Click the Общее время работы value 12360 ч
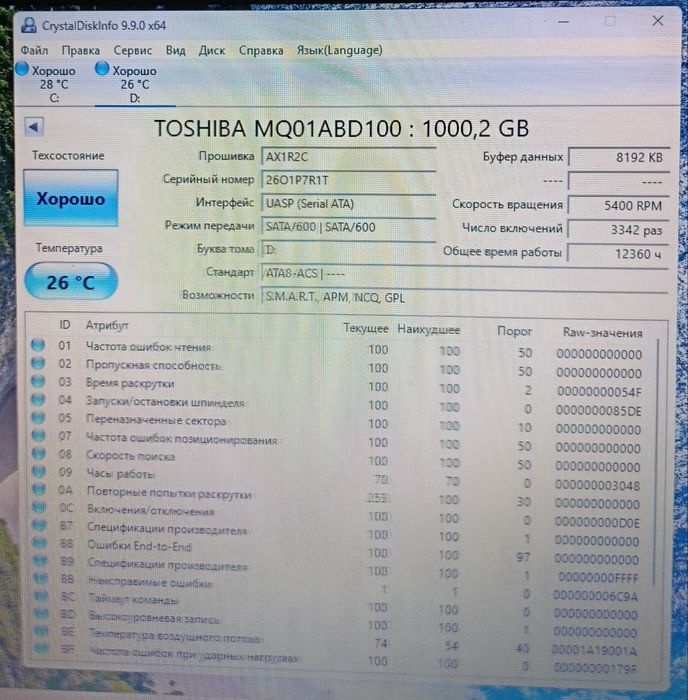The image size is (688, 700). click(x=618, y=254)
